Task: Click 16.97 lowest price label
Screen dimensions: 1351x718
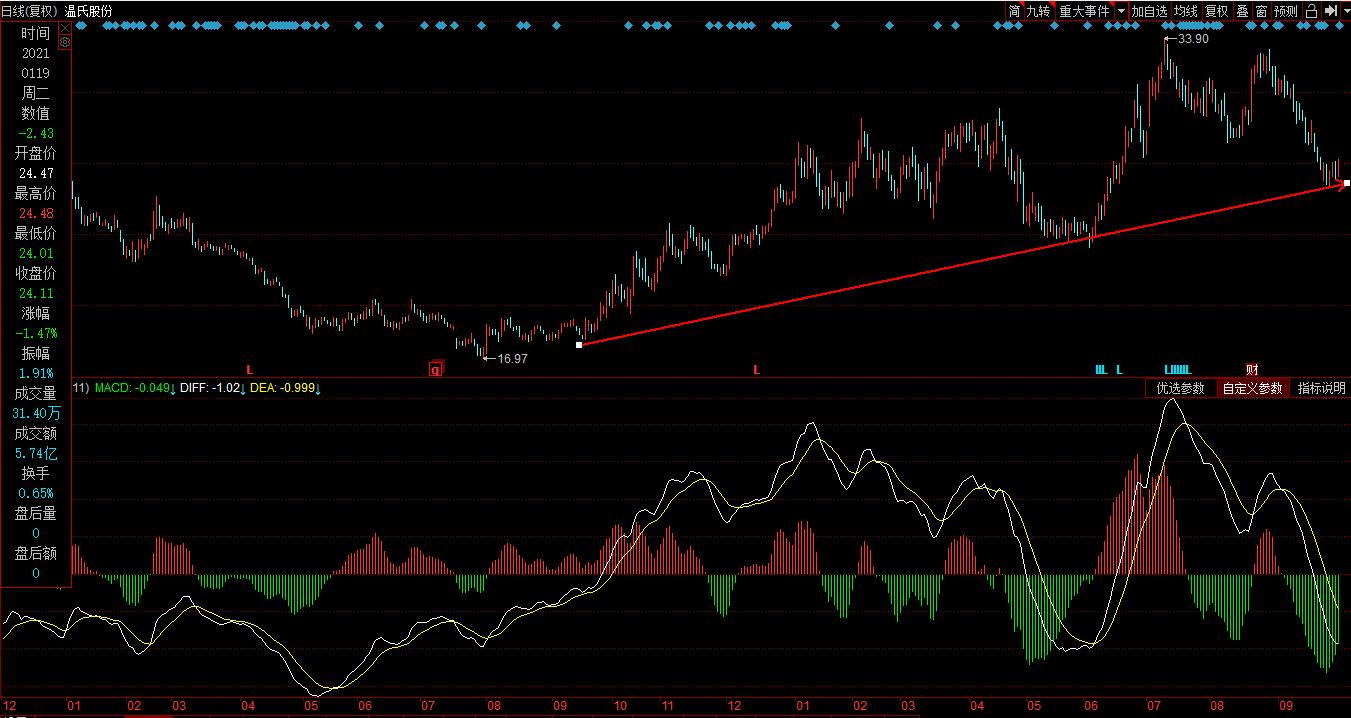Action: (511, 358)
